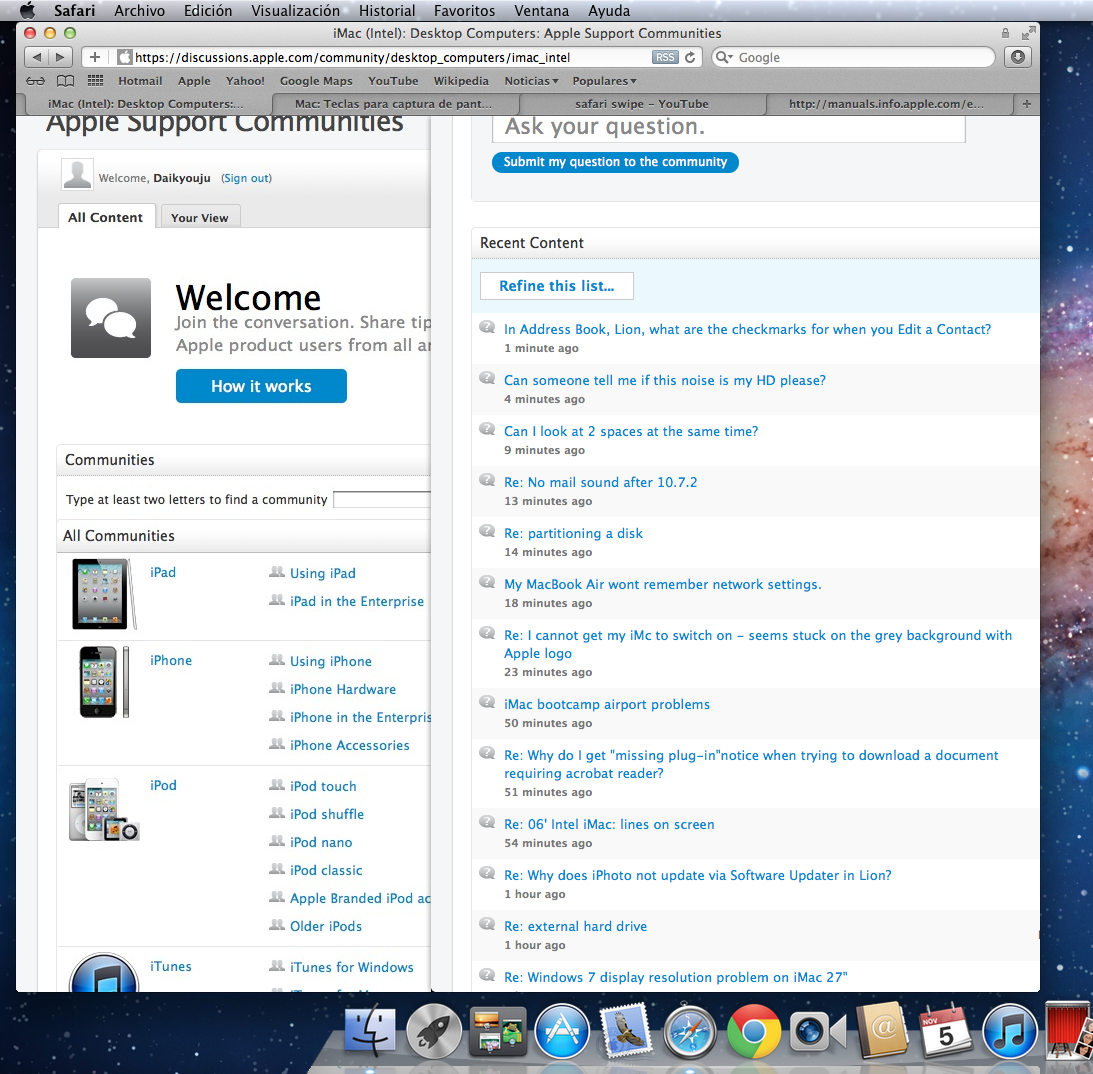The image size is (1093, 1074).
Task: Click the Wikipedia bookmark
Action: pos(461,81)
